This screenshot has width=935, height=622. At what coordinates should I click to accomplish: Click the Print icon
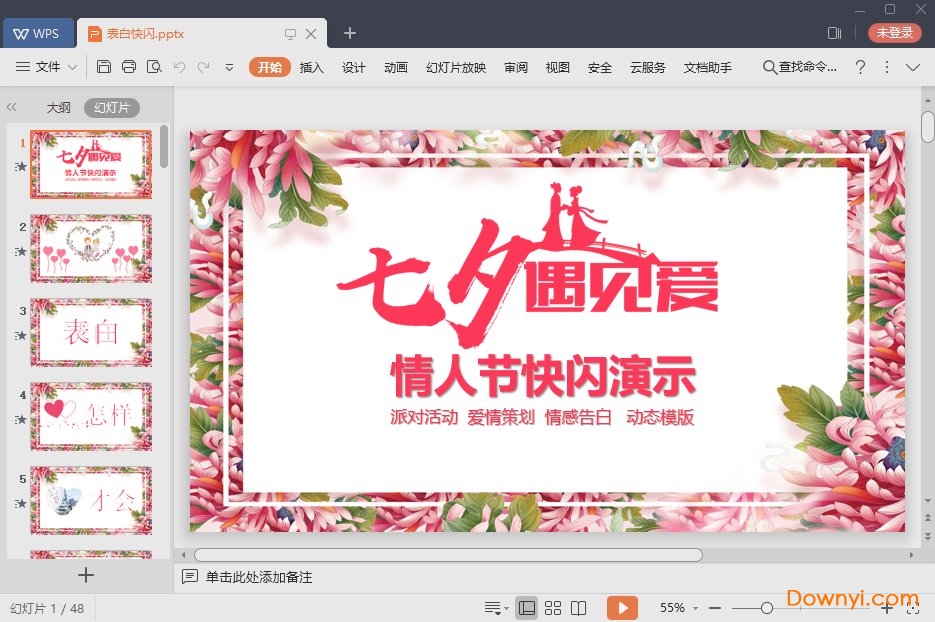129,67
